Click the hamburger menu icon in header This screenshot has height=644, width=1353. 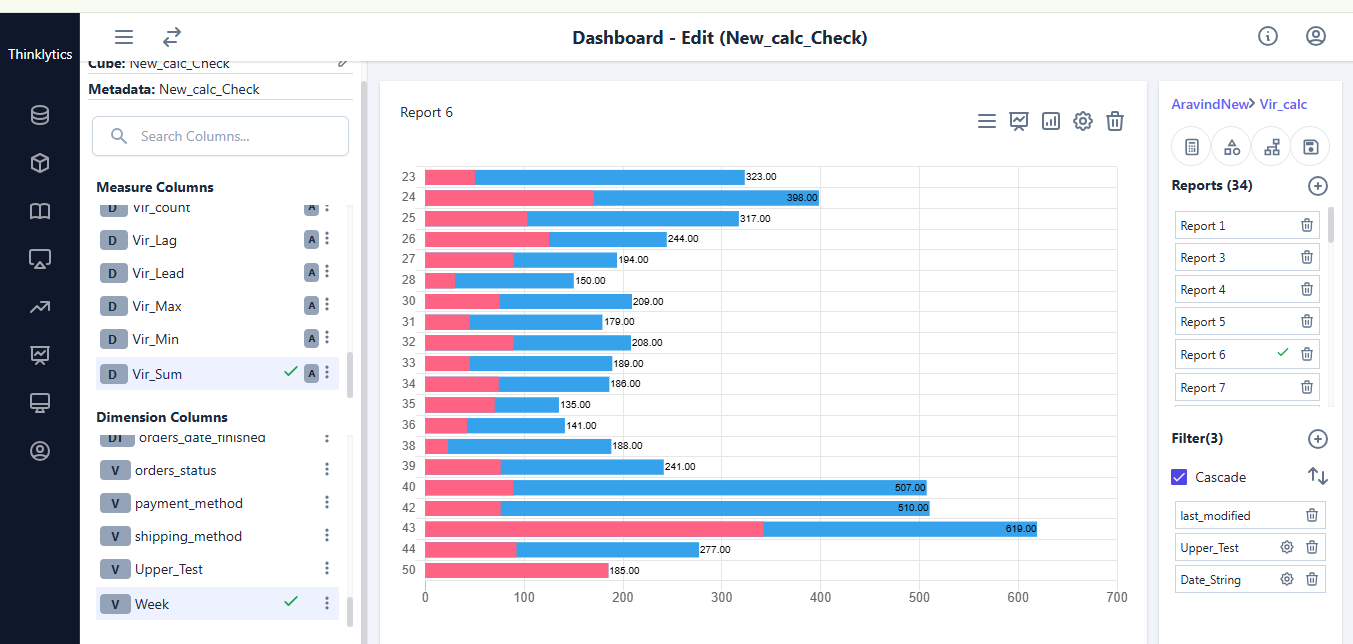[124, 37]
